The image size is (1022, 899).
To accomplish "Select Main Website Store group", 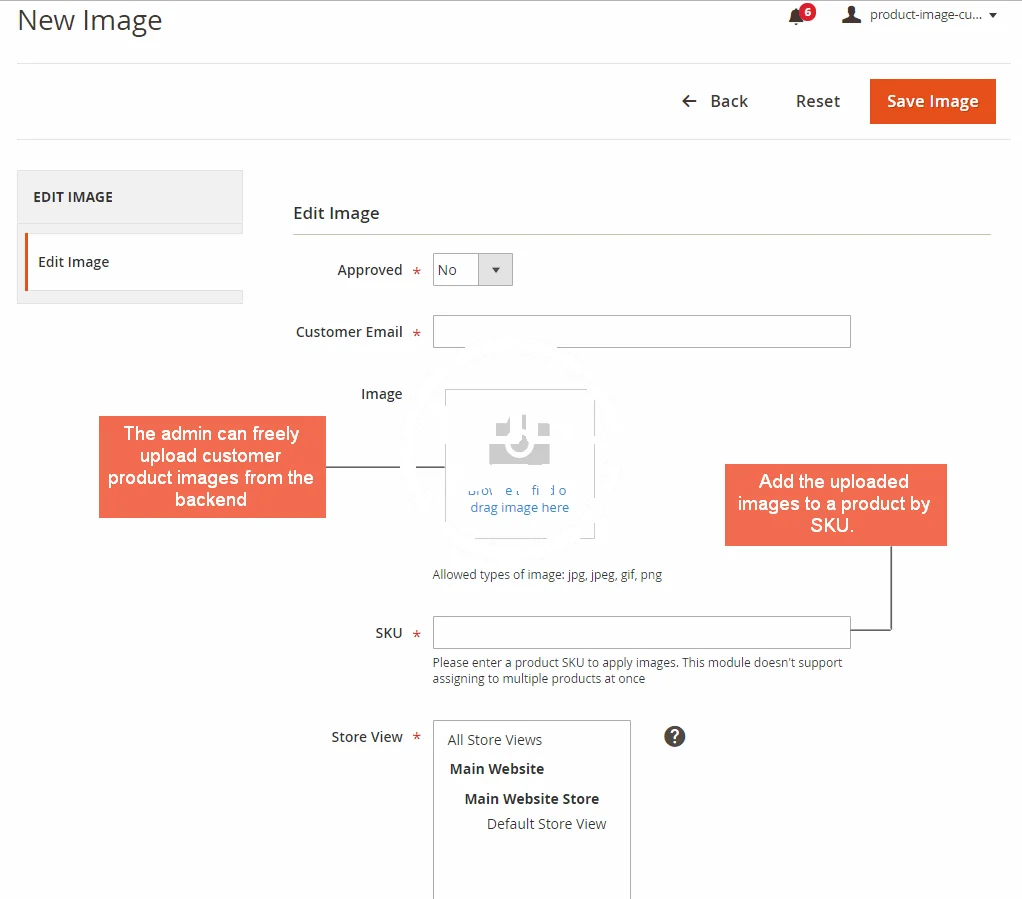I will tap(531, 799).
